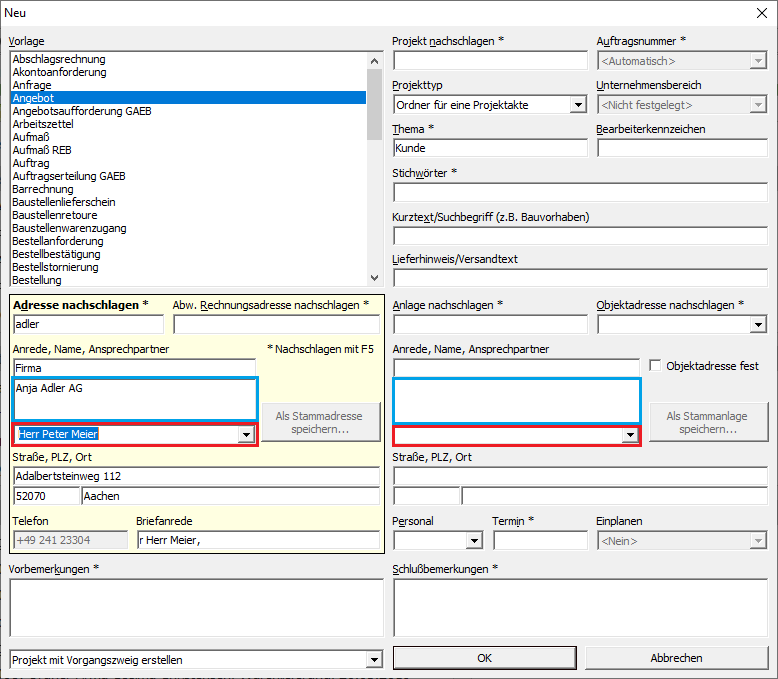Open the Projekt mit Vorgangszweig erstellen dropdown
Image resolution: width=778 pixels, height=679 pixels.
click(x=374, y=660)
